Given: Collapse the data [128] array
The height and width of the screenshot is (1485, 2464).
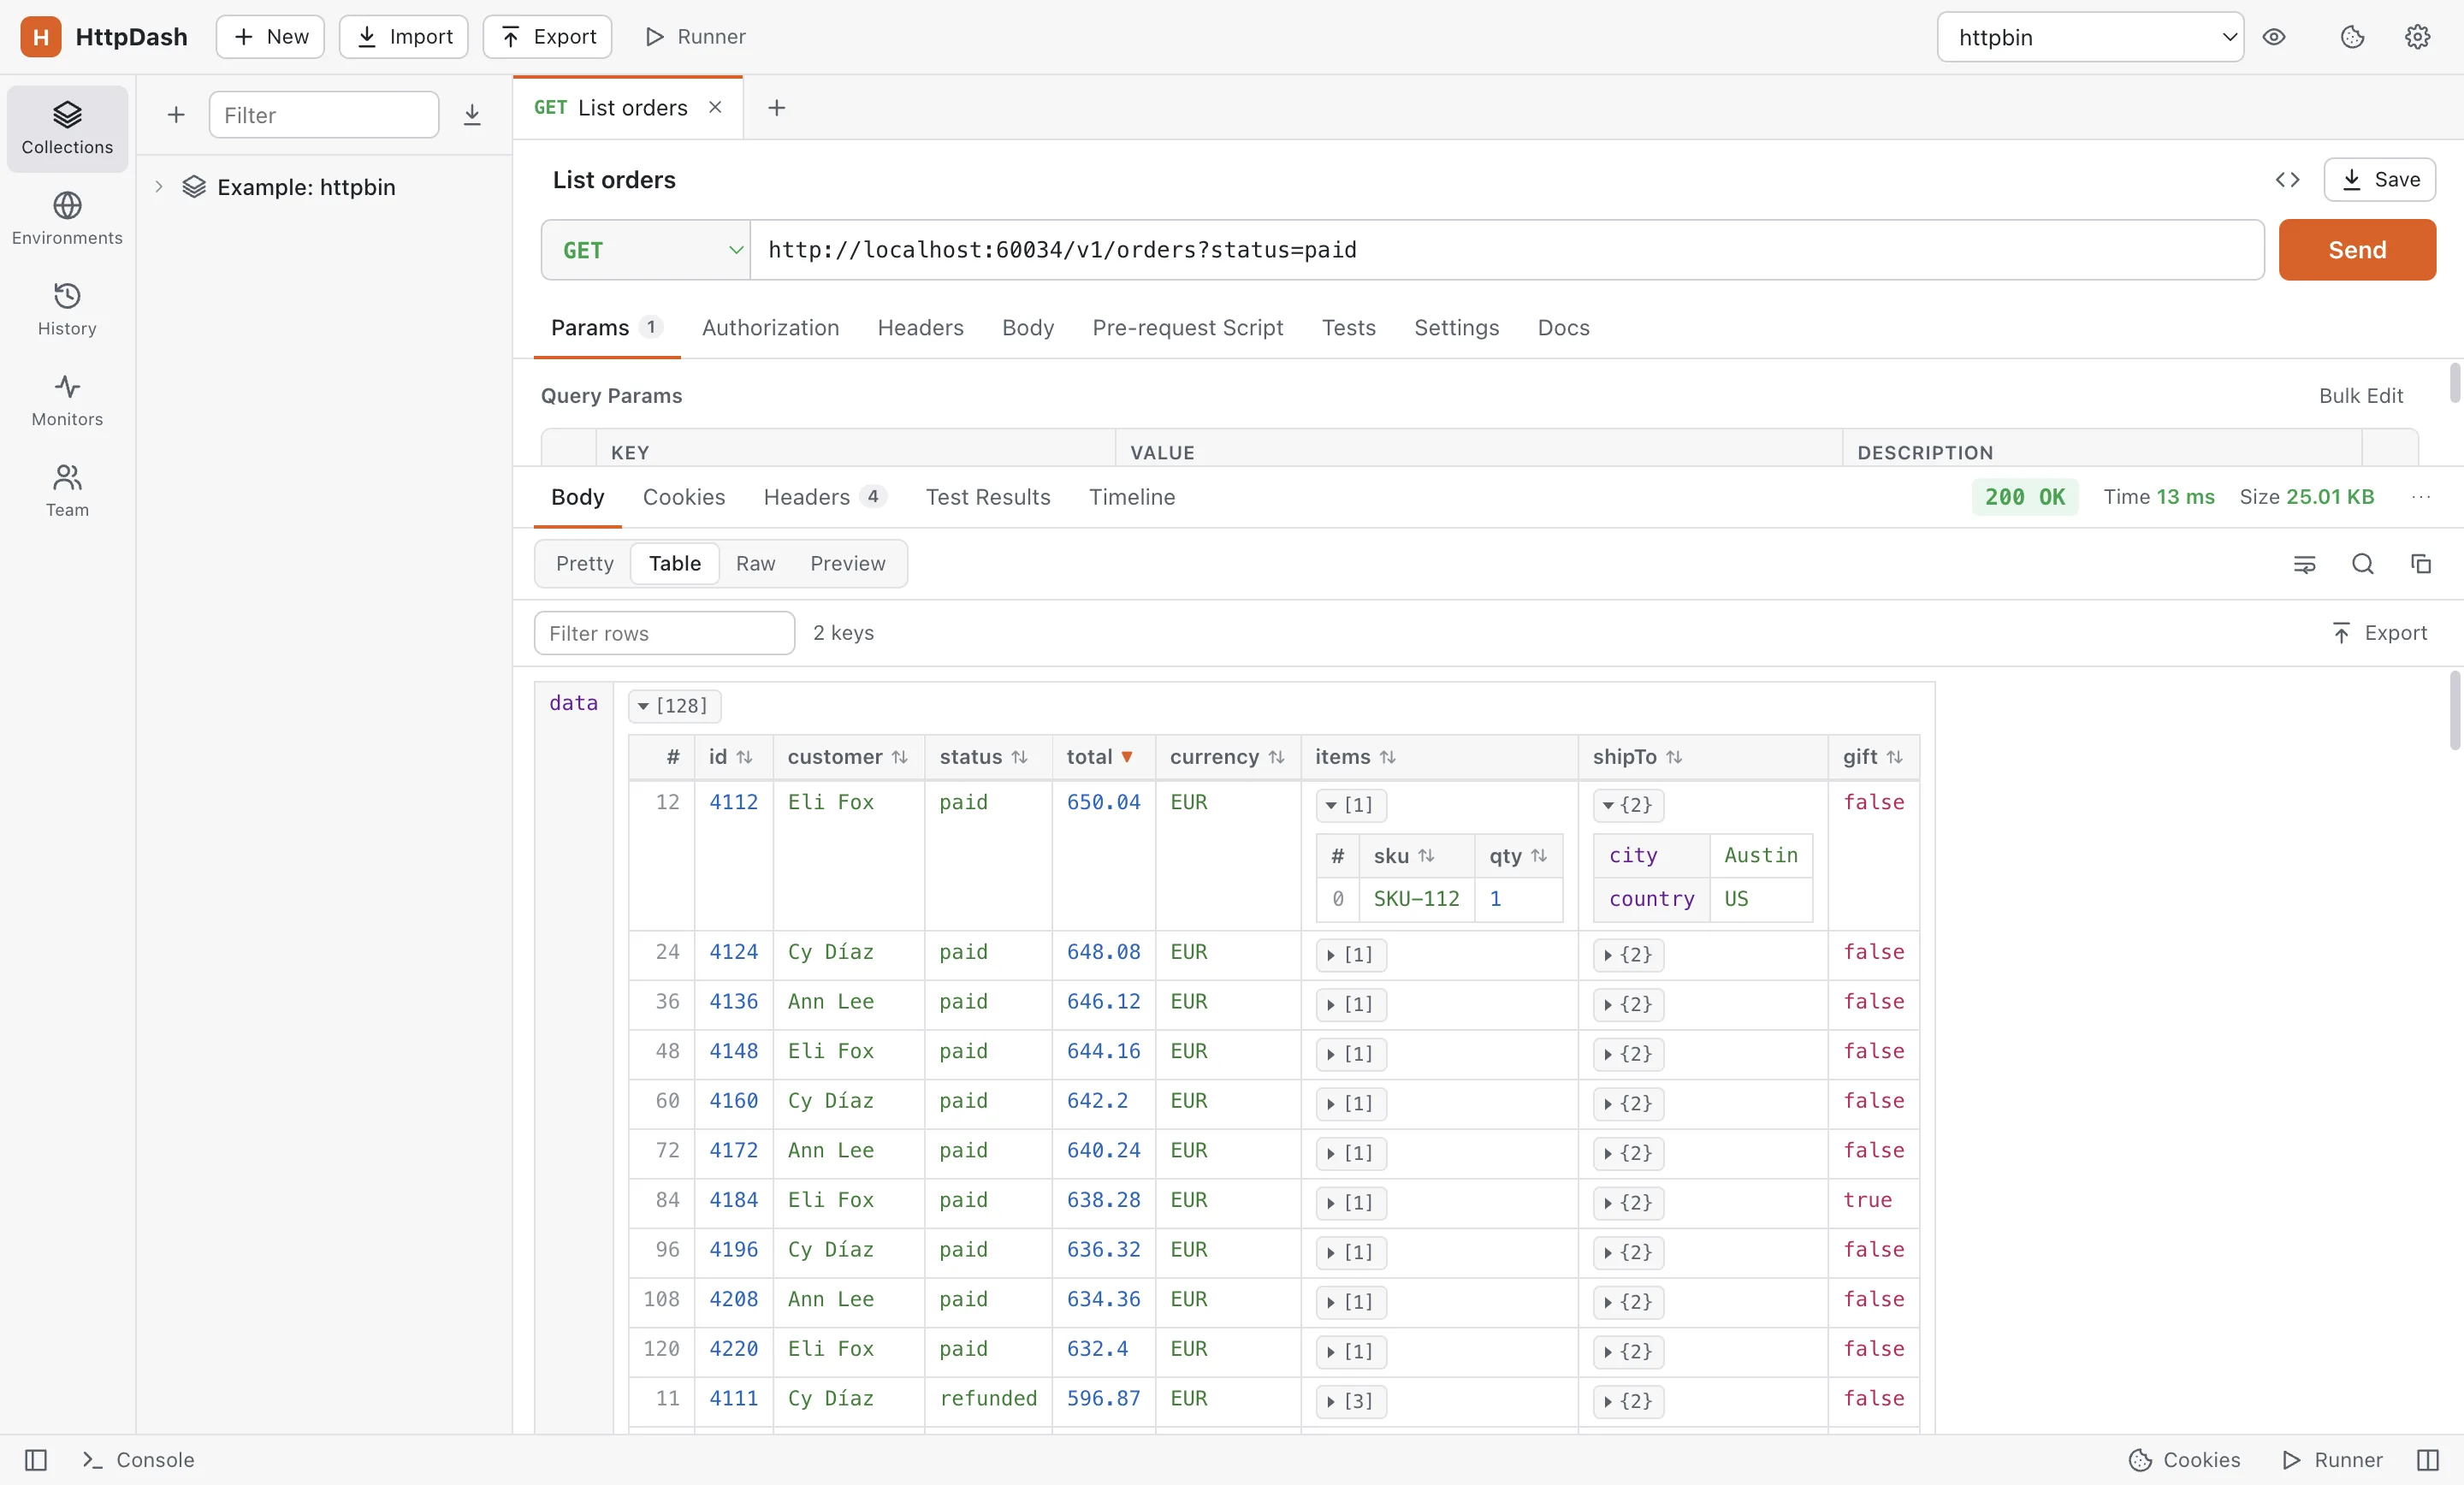Looking at the screenshot, I should click(x=674, y=706).
